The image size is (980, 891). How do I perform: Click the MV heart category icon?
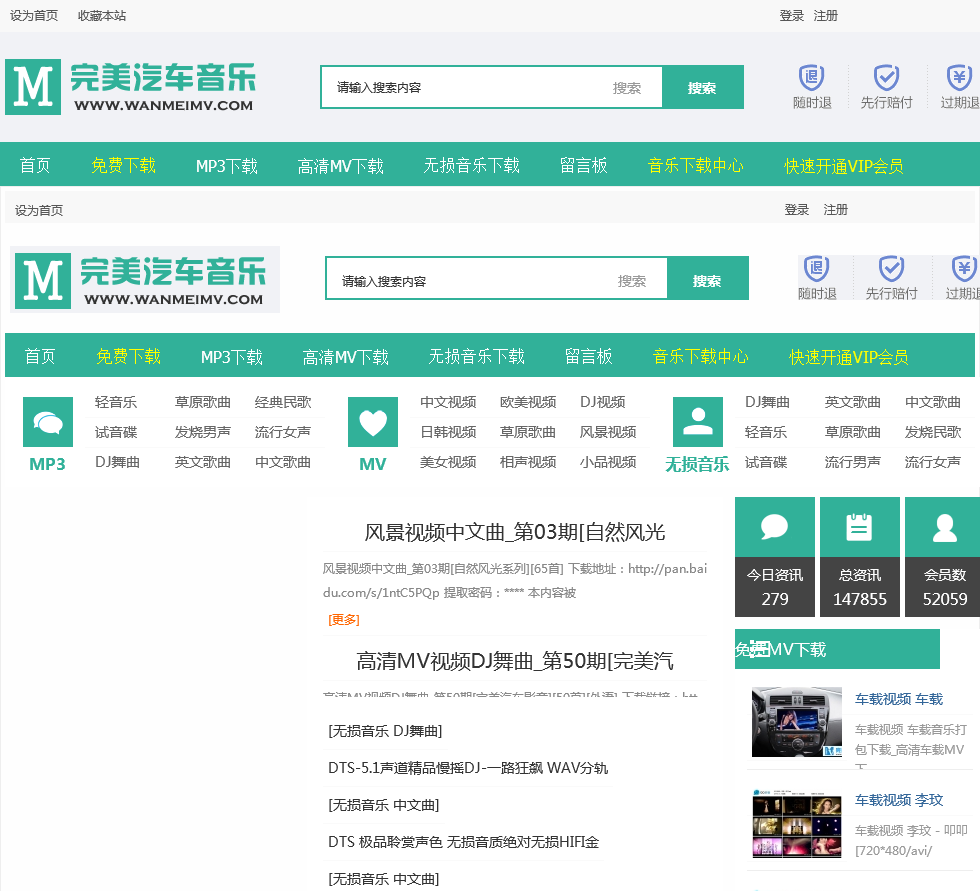[x=373, y=422]
